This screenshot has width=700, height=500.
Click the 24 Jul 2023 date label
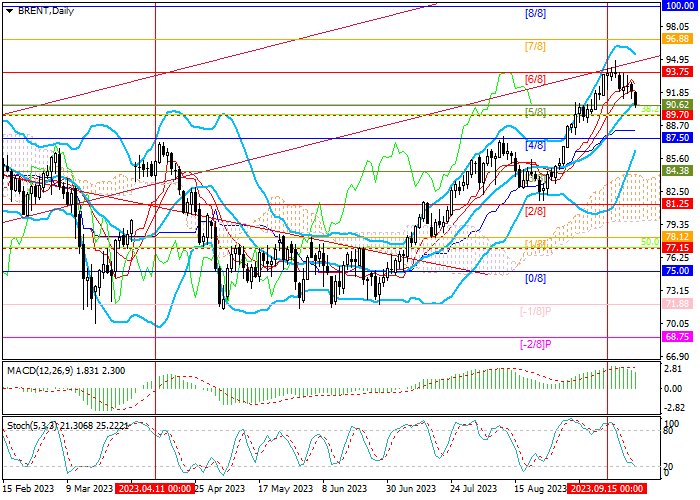(x=473, y=488)
